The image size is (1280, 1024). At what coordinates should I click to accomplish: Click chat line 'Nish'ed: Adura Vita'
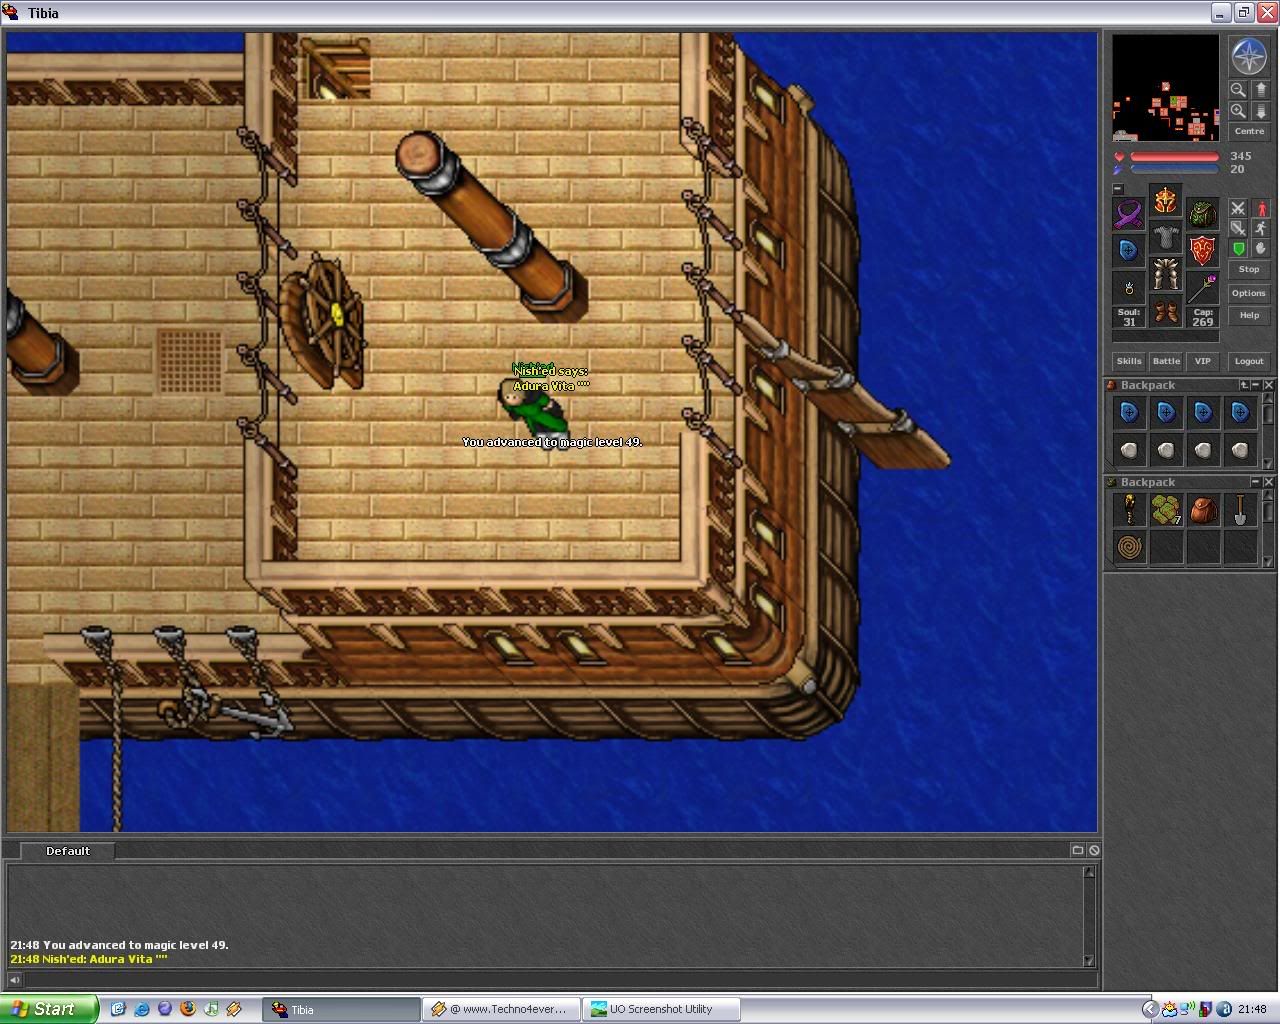pos(88,959)
